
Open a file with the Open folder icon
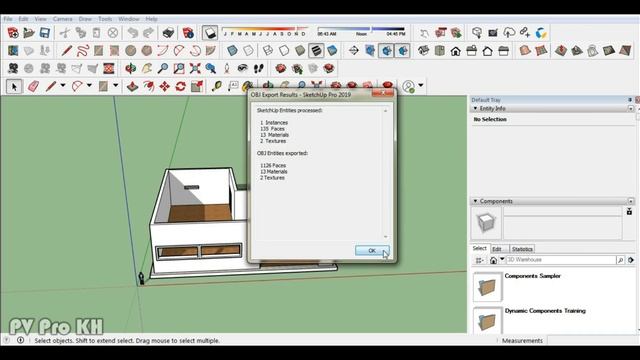(x=29, y=33)
